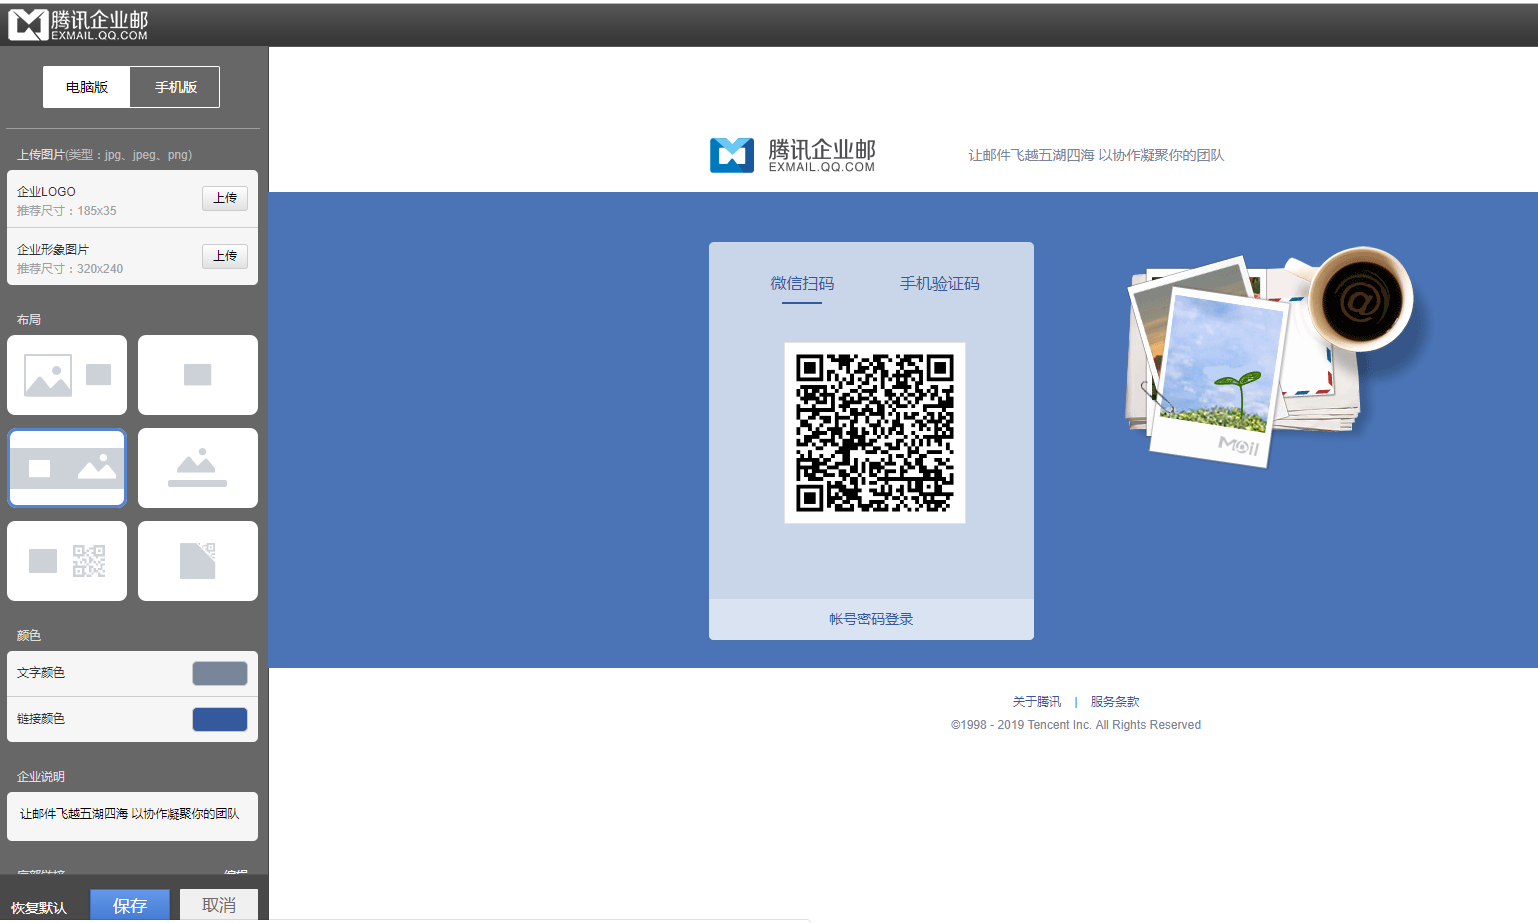Viewport: 1538px width, 923px height.
Task: Upload the 企业形象图片 image
Action: 225,256
